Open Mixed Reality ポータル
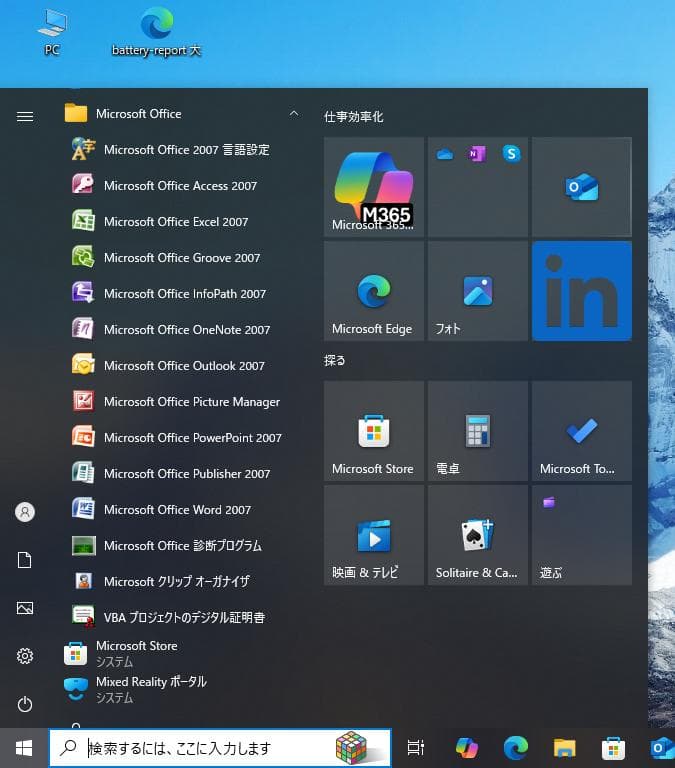The width and height of the screenshot is (675, 768). pyautogui.click(x=181, y=690)
